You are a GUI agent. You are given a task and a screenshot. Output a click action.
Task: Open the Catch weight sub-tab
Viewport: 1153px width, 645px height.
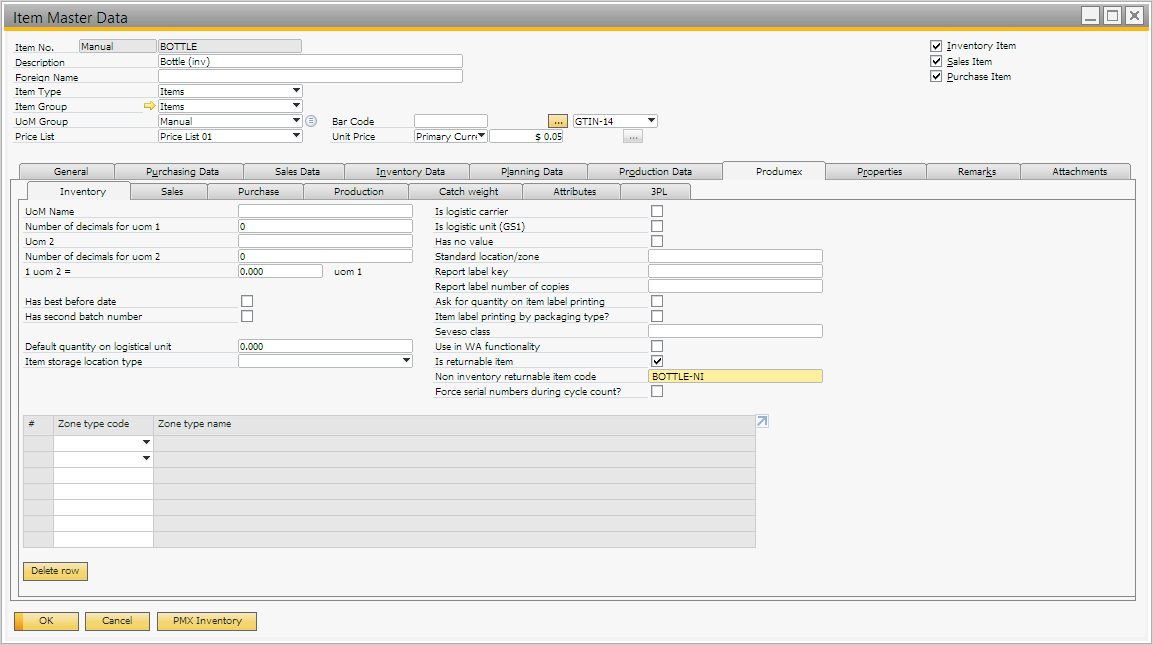pyautogui.click(x=467, y=191)
